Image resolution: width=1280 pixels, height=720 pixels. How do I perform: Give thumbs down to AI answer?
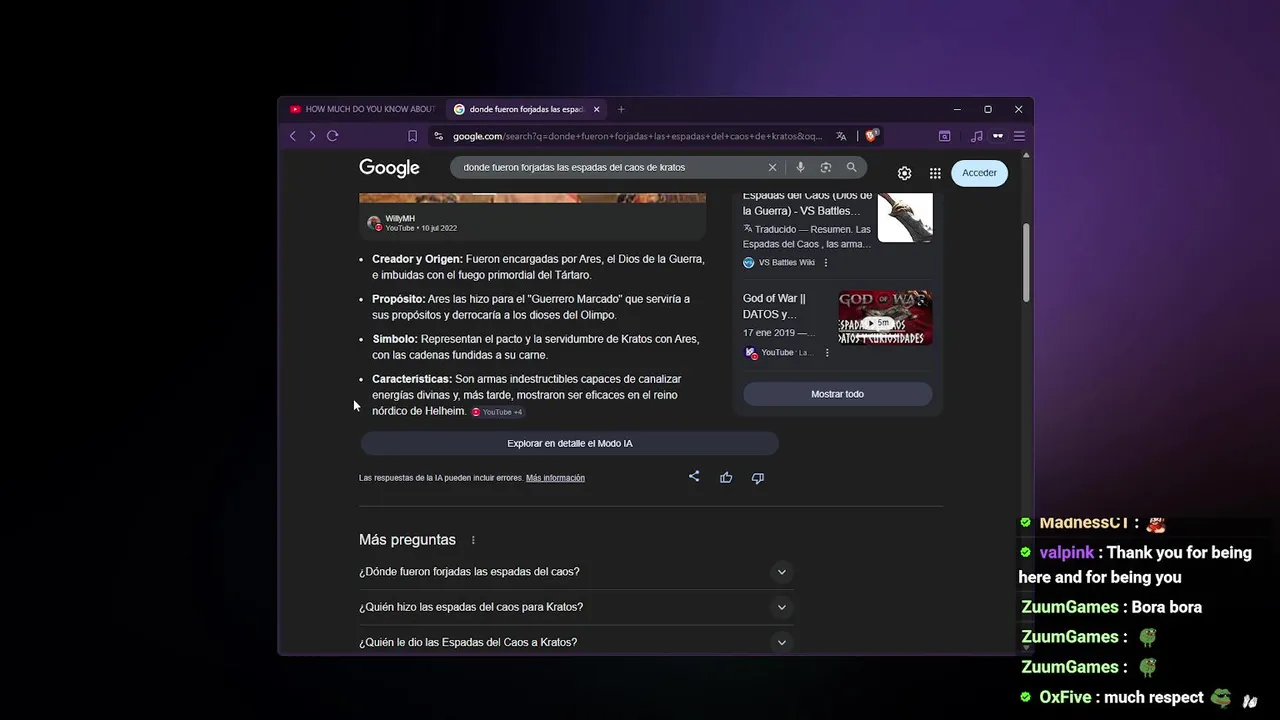(758, 478)
